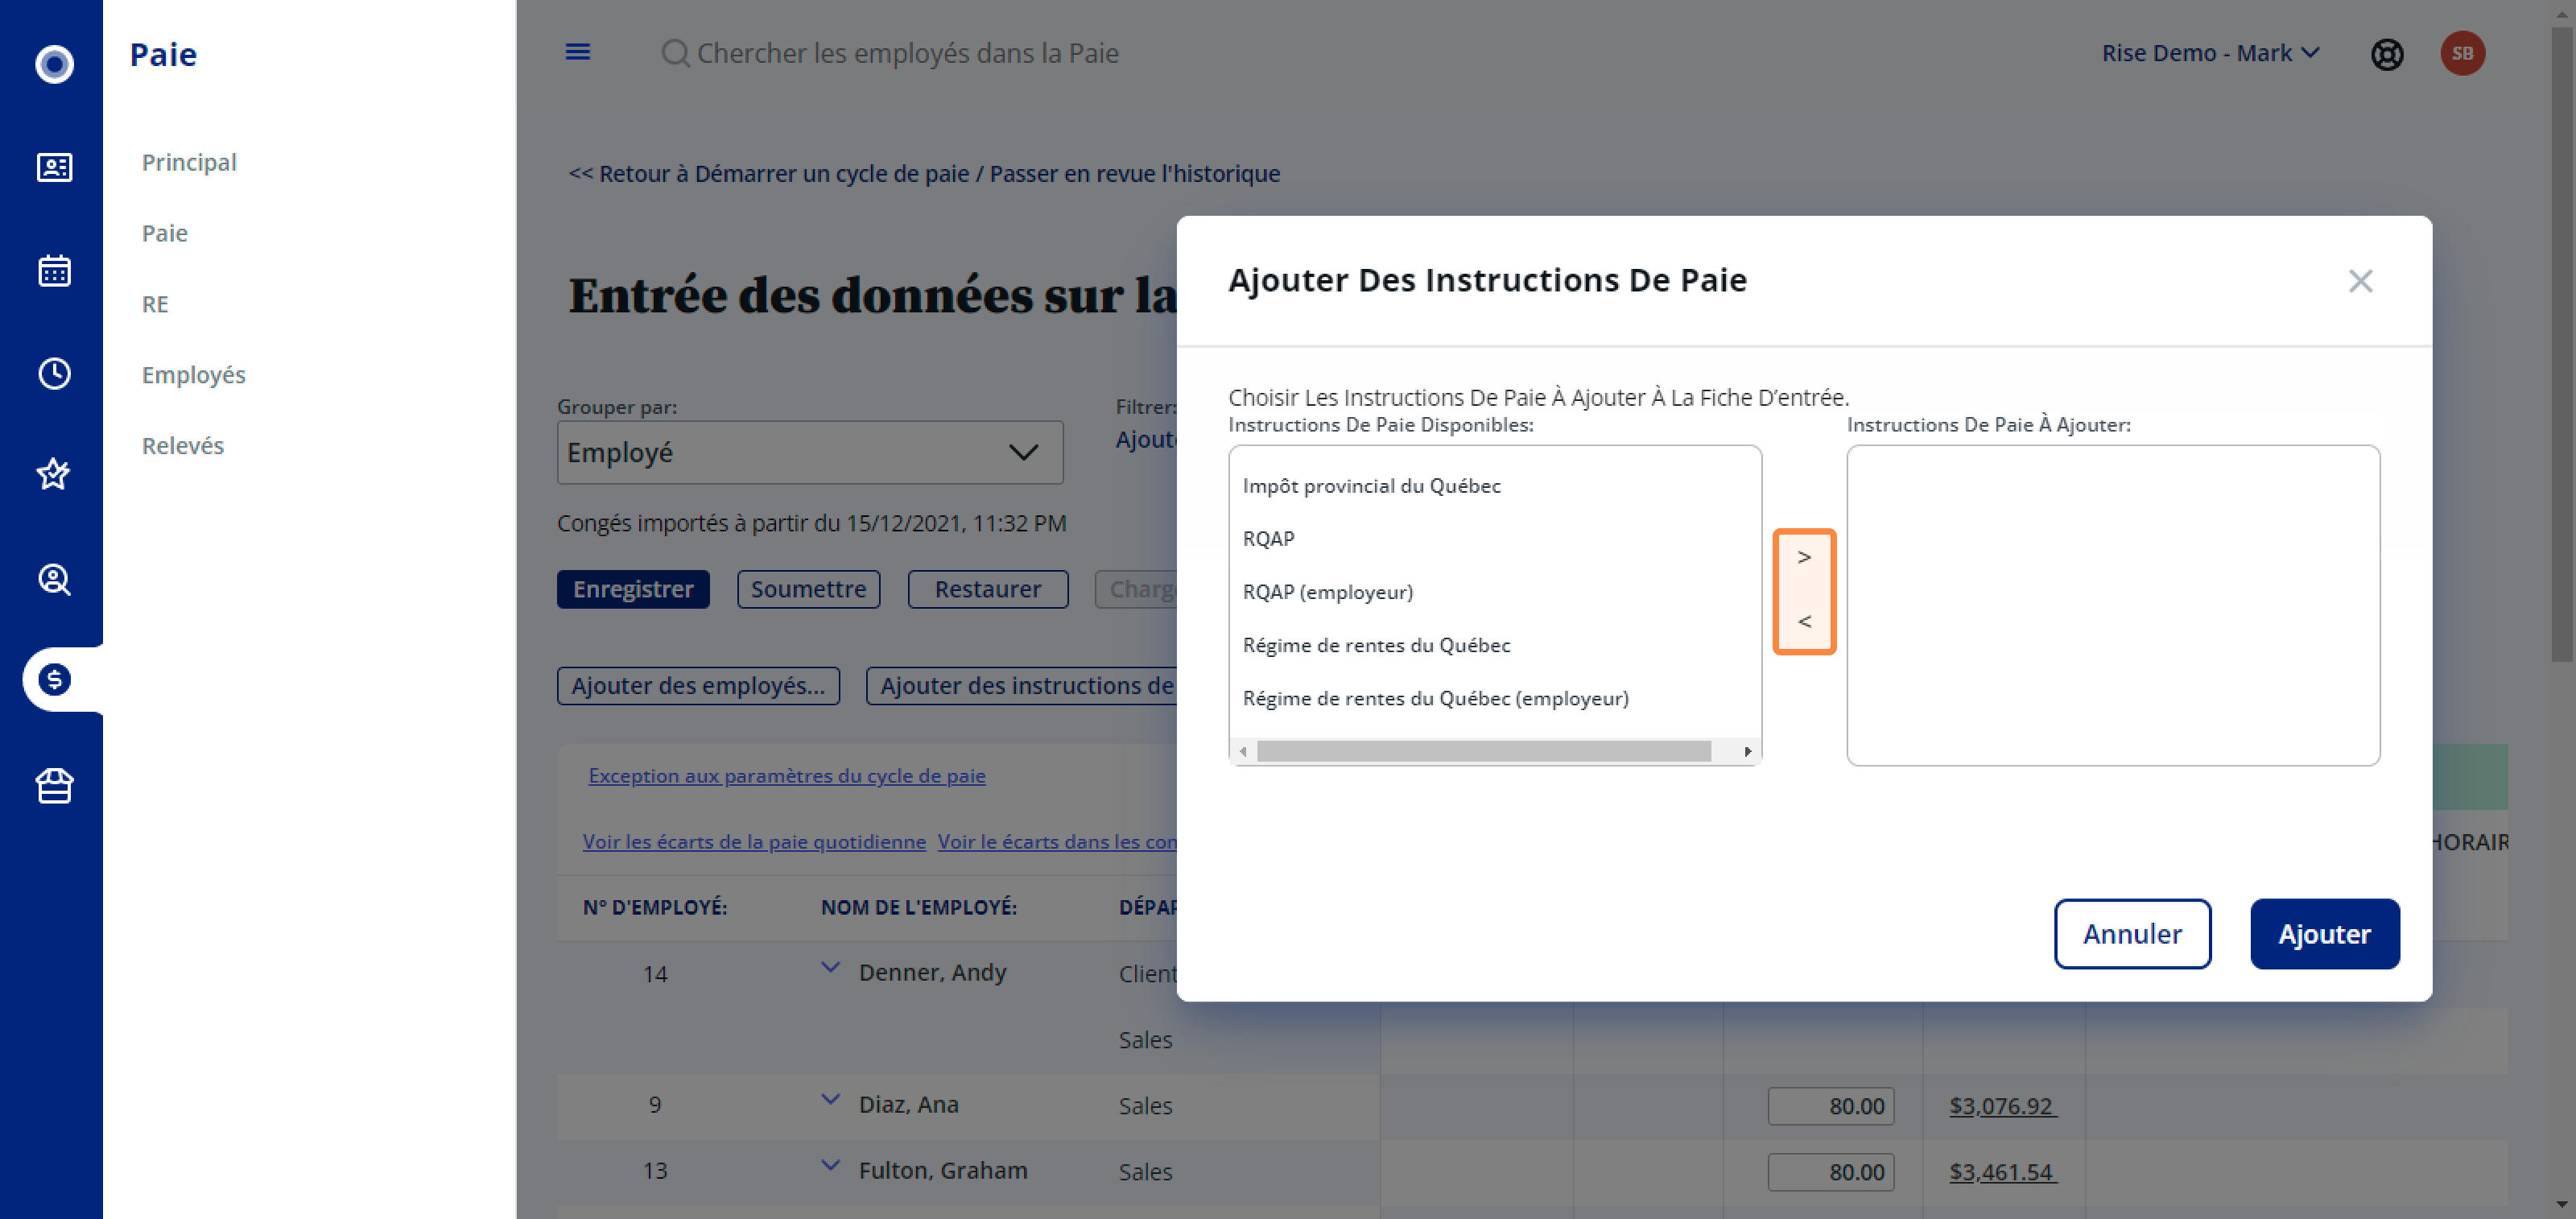Open Rise Demo - Mark company dropdown
The image size is (2576, 1219).
click(2210, 53)
